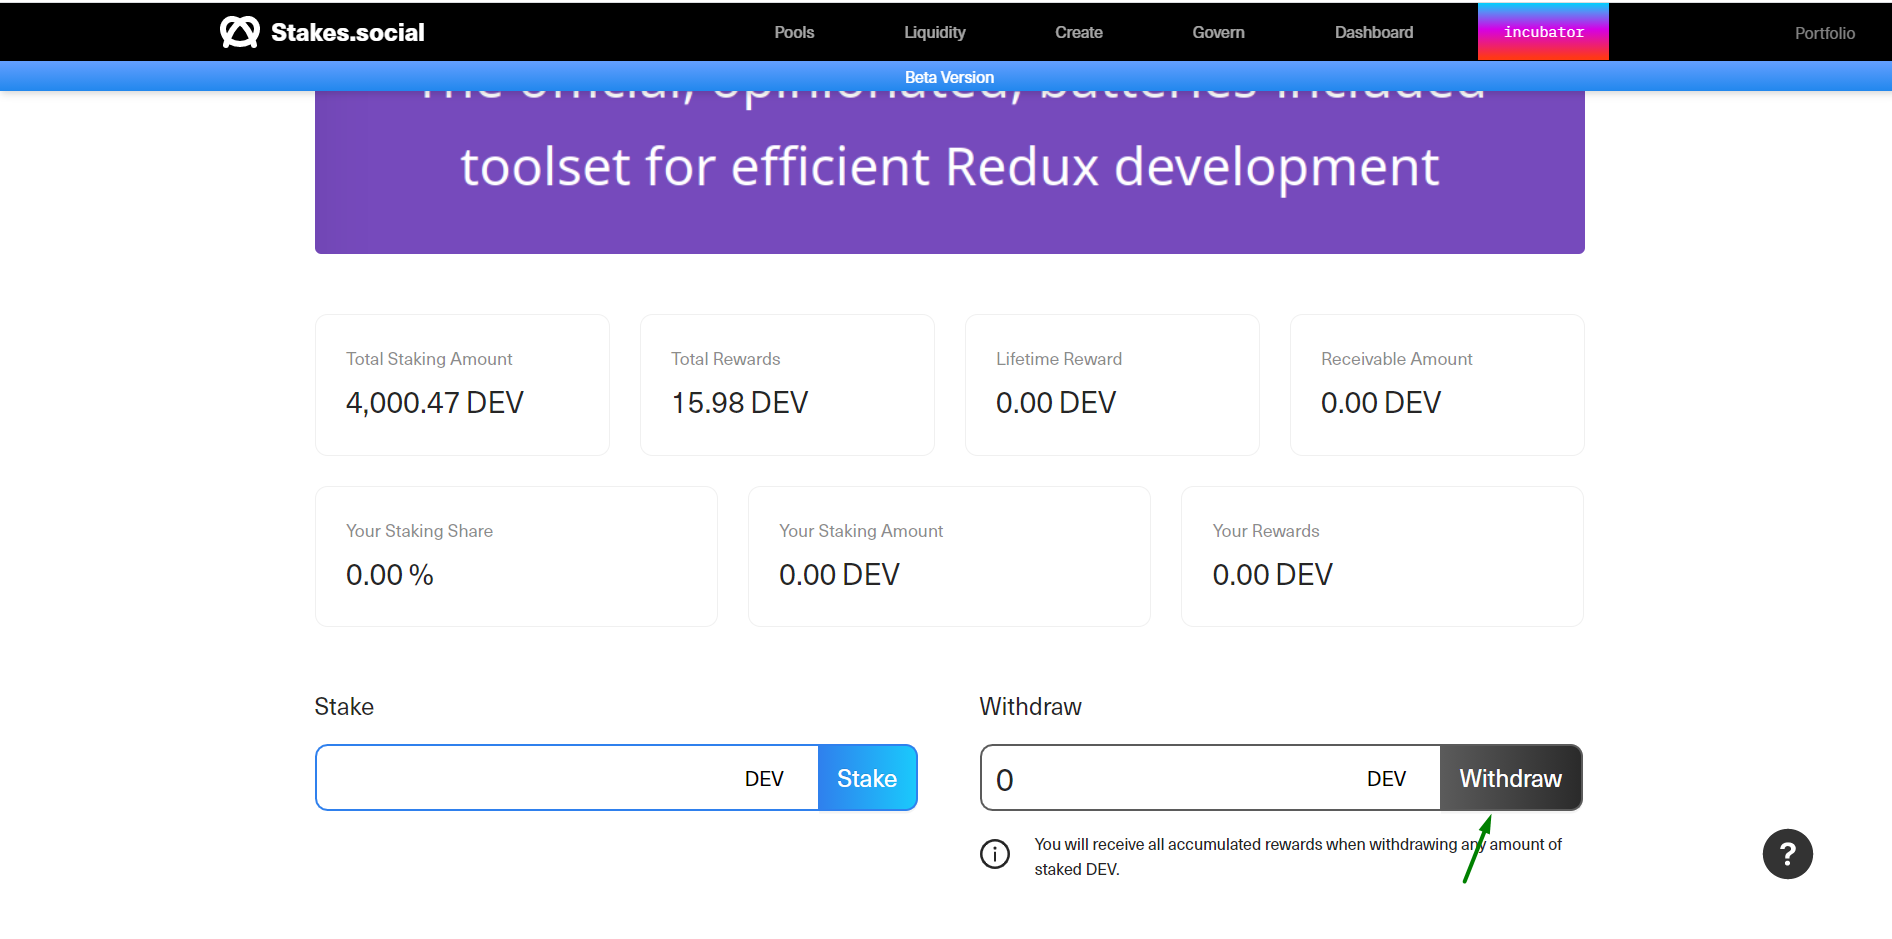Click the info icon beside withdraw note
Screen dimensions: 1892x939
click(995, 854)
